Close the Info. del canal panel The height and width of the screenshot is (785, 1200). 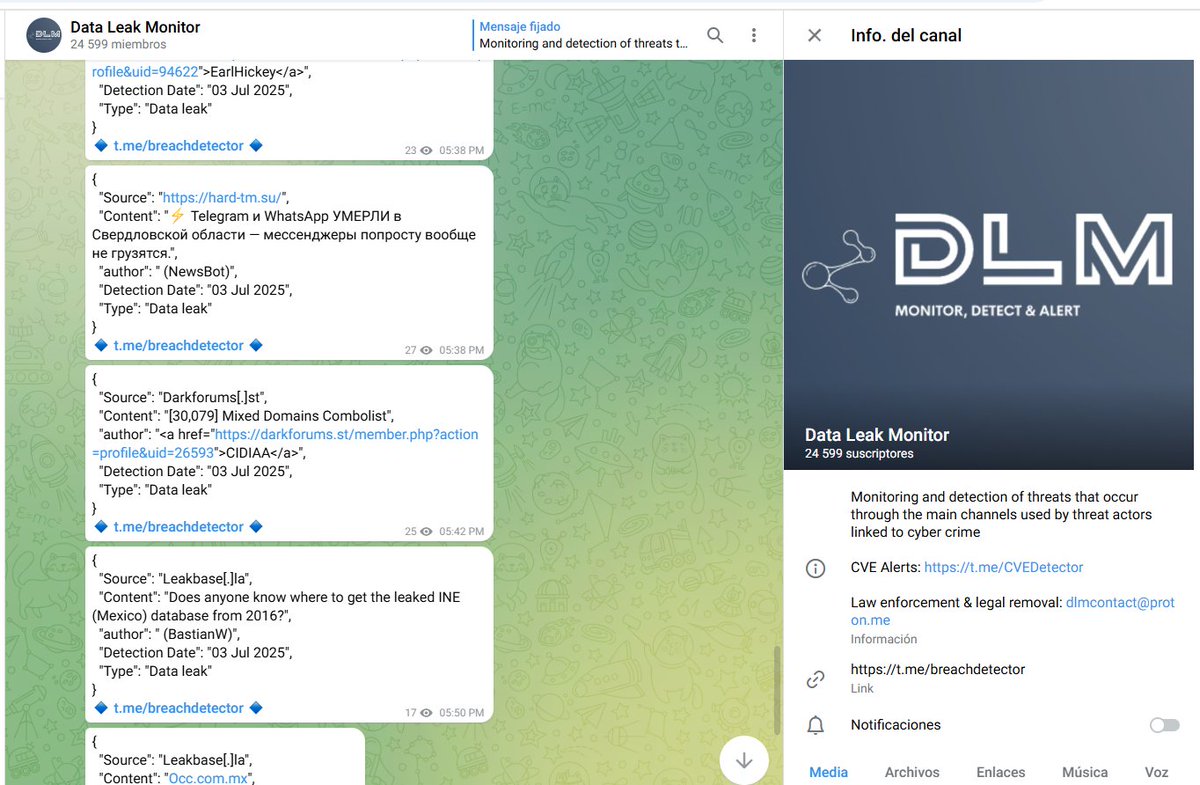(814, 35)
